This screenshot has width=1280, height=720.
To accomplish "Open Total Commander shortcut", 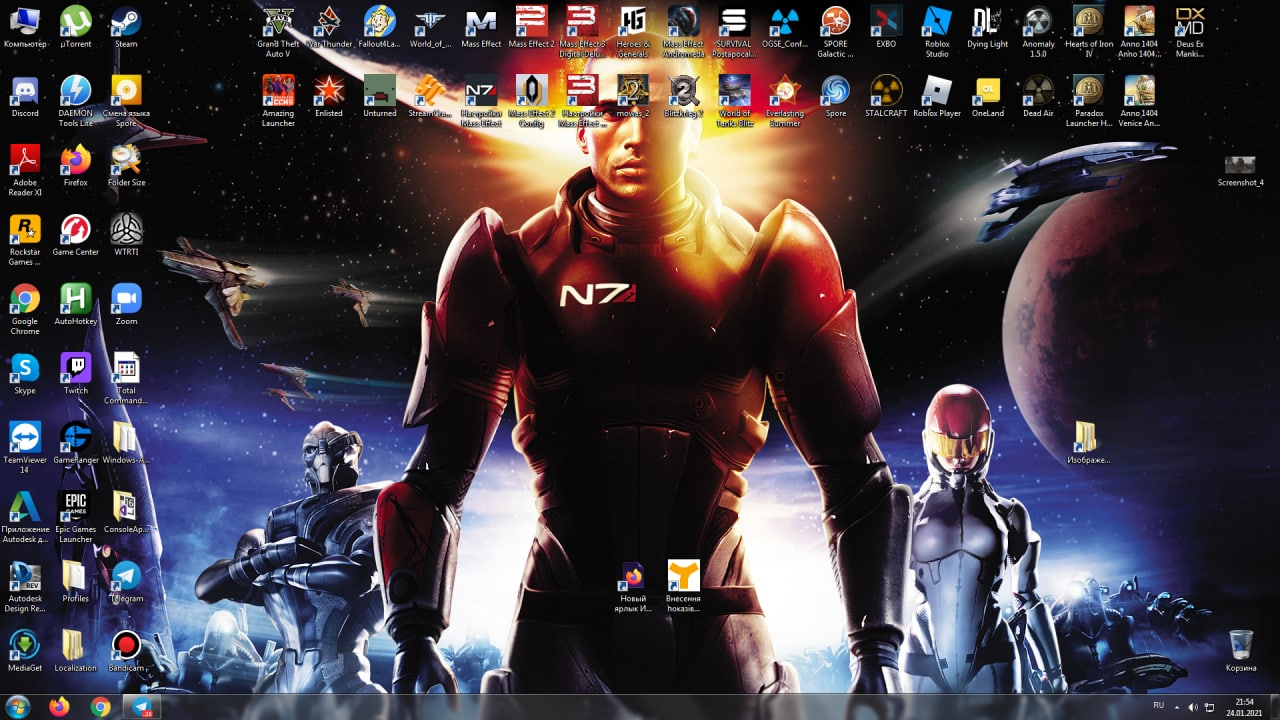I will coord(126,377).
